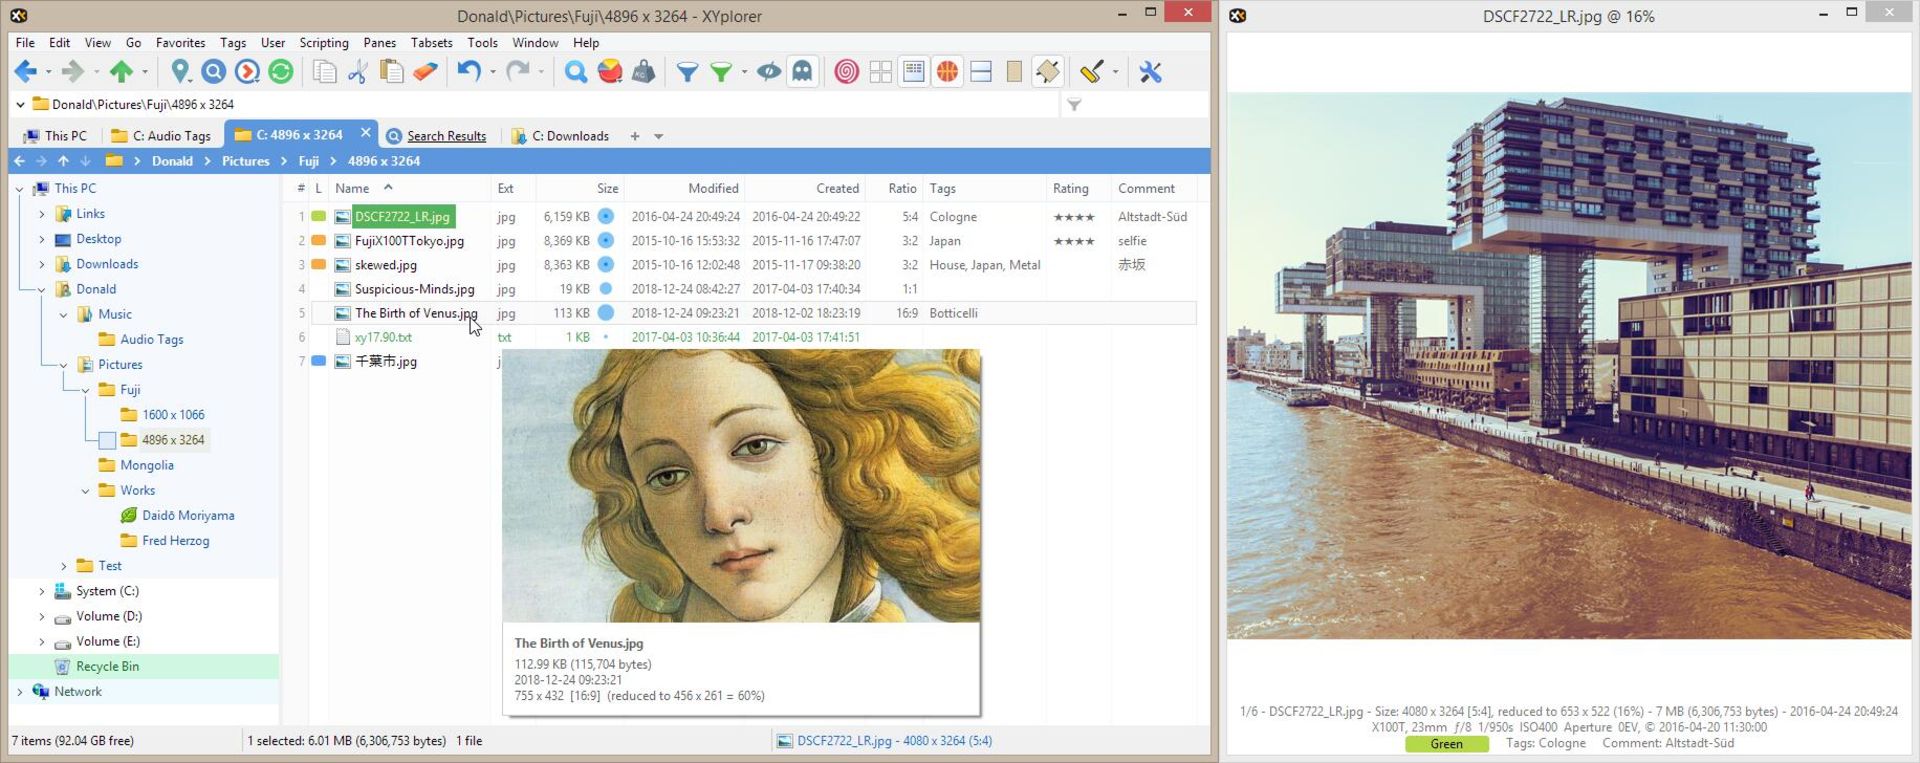This screenshot has width=1920, height=763.
Task: Click the Undo toolbar icon
Action: pos(468,72)
